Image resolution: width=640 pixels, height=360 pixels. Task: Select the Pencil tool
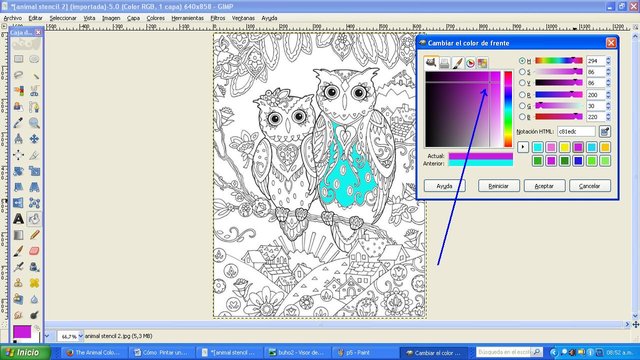pyautogui.click(x=34, y=235)
